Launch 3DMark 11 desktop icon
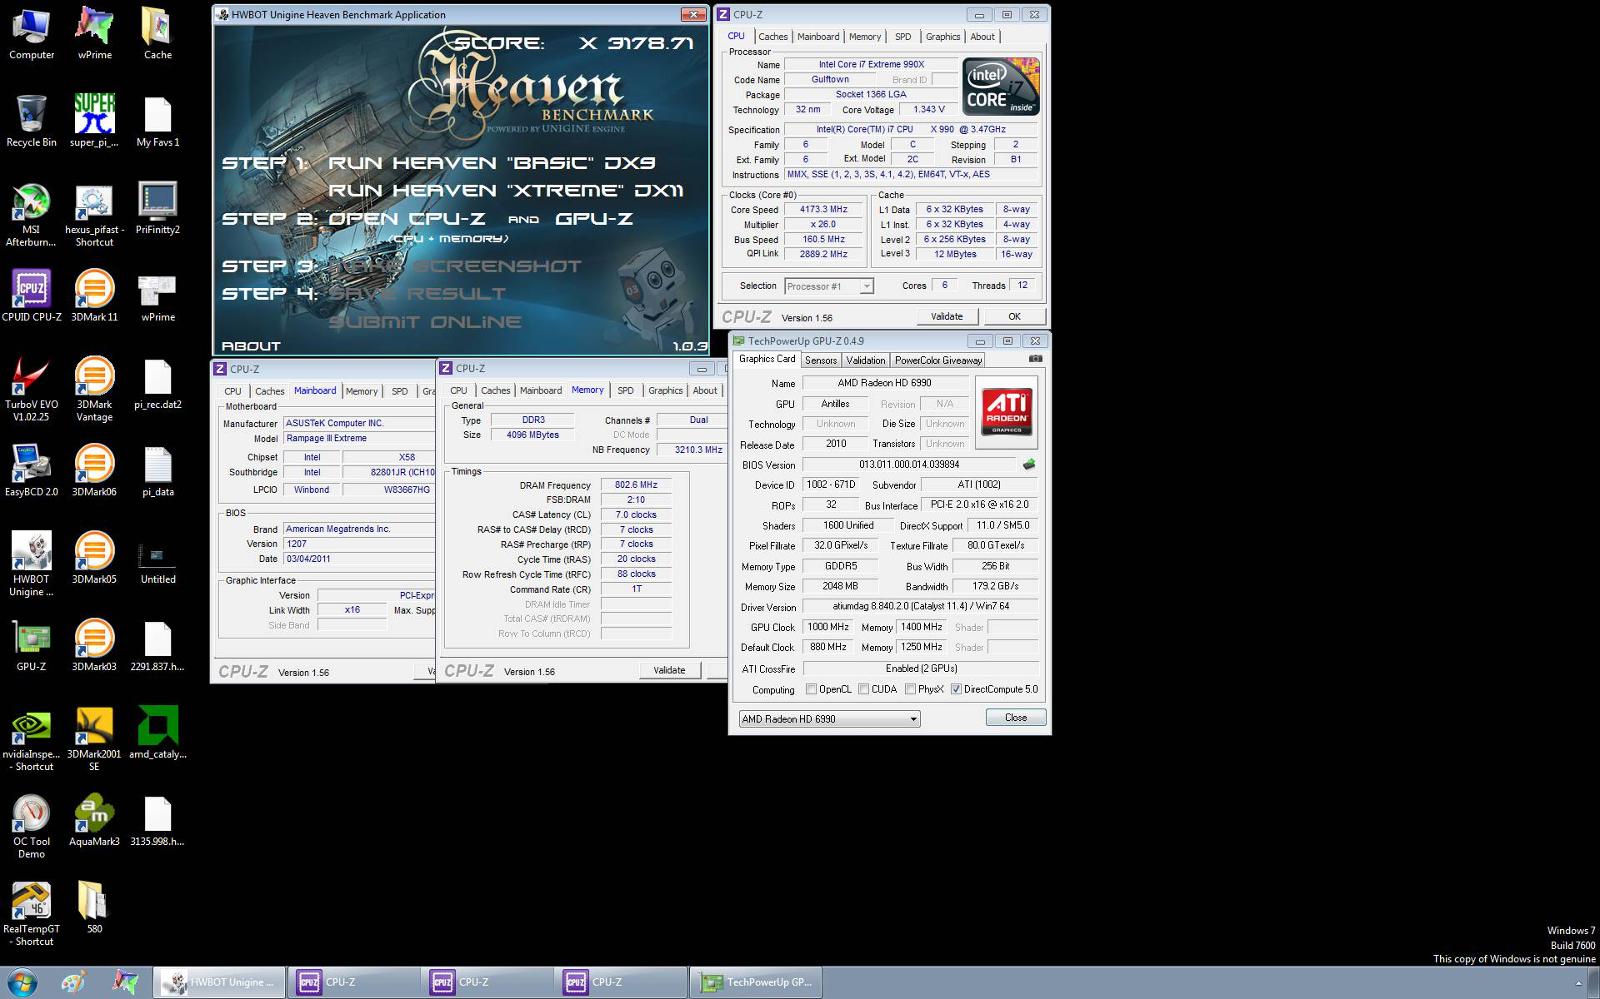 (94, 295)
